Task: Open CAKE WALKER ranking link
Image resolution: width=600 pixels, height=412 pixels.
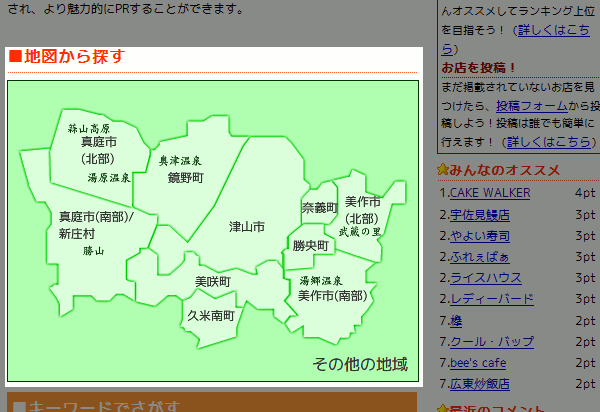Action: click(490, 193)
